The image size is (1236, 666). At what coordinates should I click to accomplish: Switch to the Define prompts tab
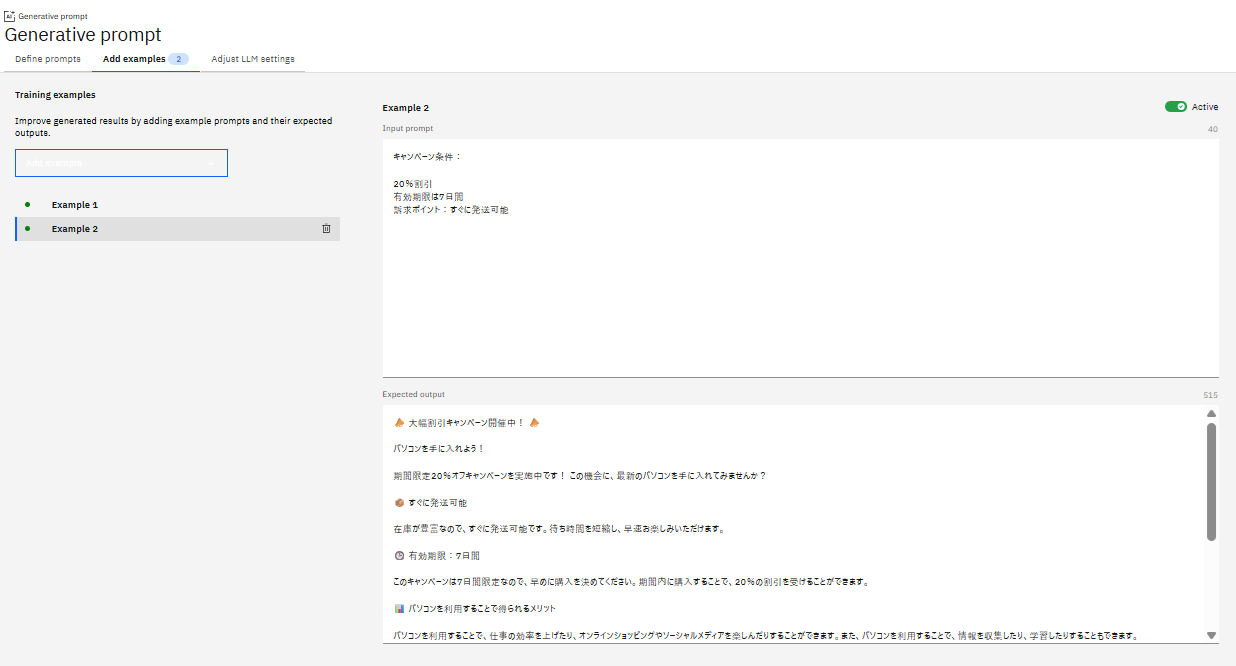point(48,59)
